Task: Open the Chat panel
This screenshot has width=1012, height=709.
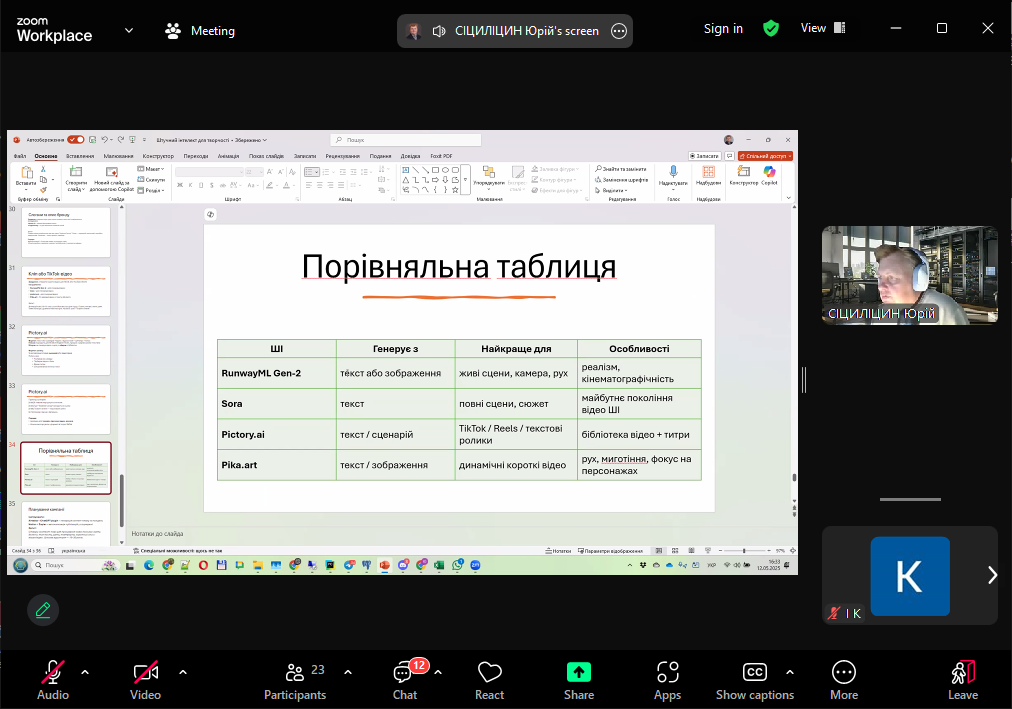Action: [405, 681]
